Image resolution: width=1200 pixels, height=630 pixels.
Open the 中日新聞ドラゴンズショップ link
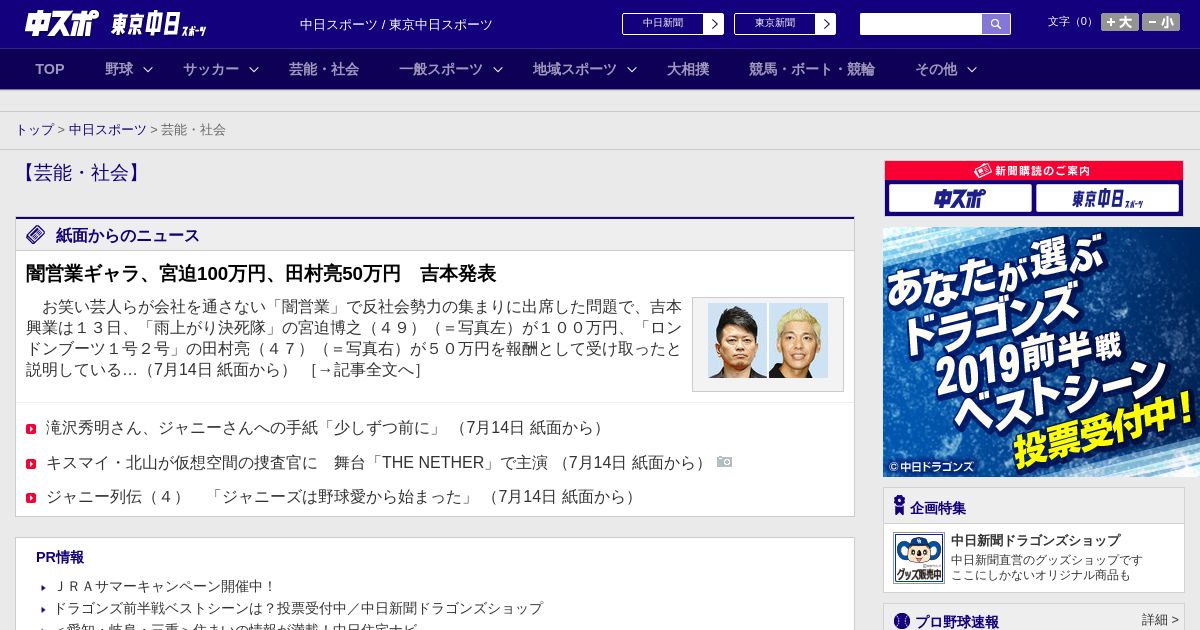pyautogui.click(x=1035, y=540)
